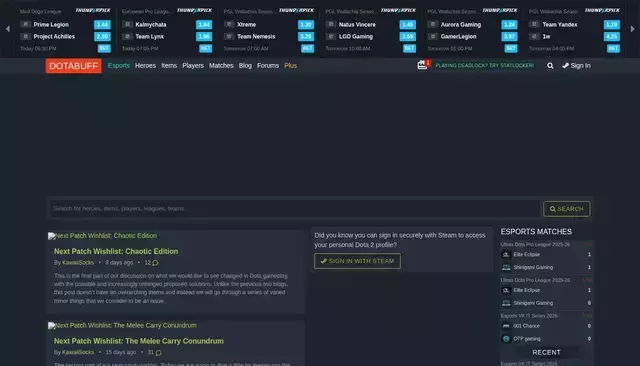Open the Players menu item
Screen dimensions: 640x366
pyautogui.click(x=193, y=66)
